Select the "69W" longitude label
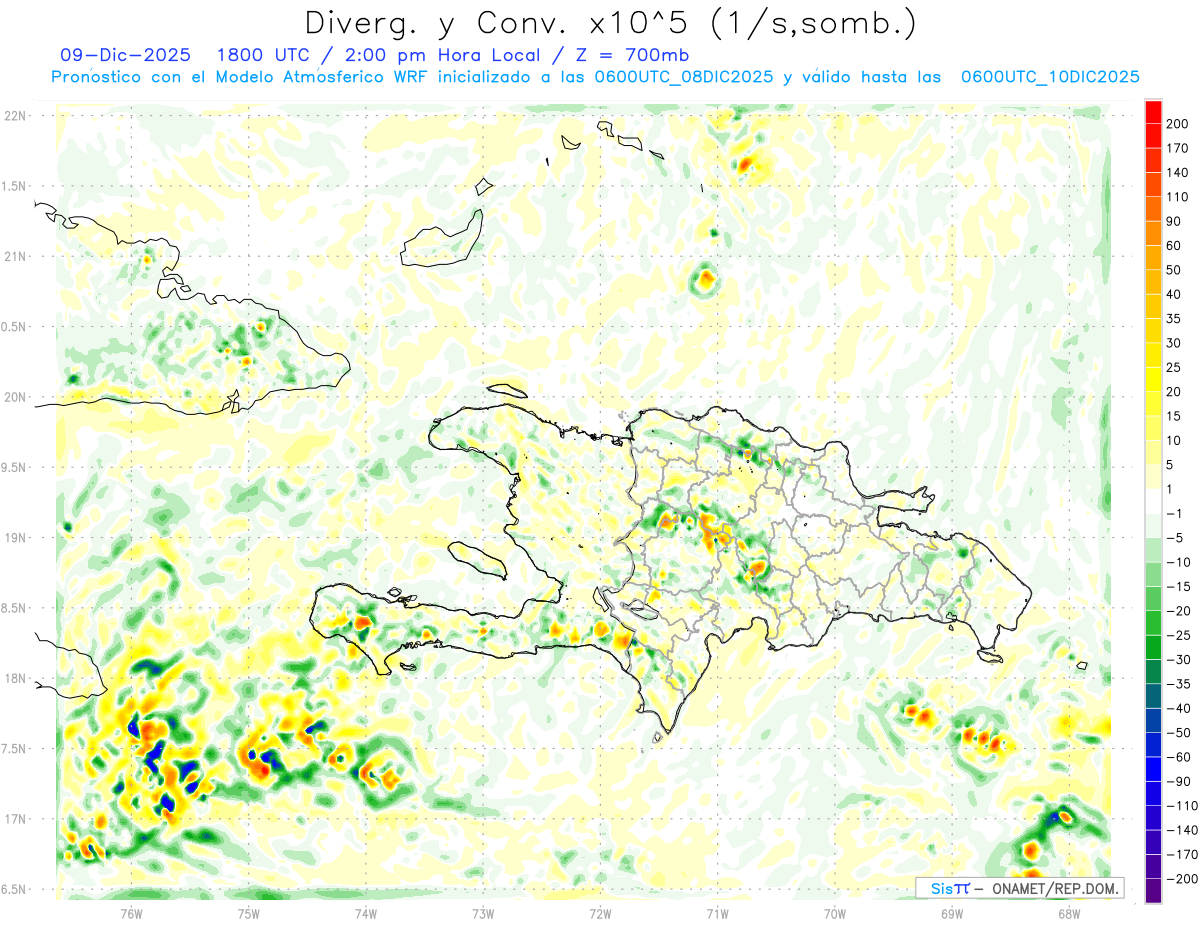The height and width of the screenshot is (927, 1200). pyautogui.click(x=952, y=914)
